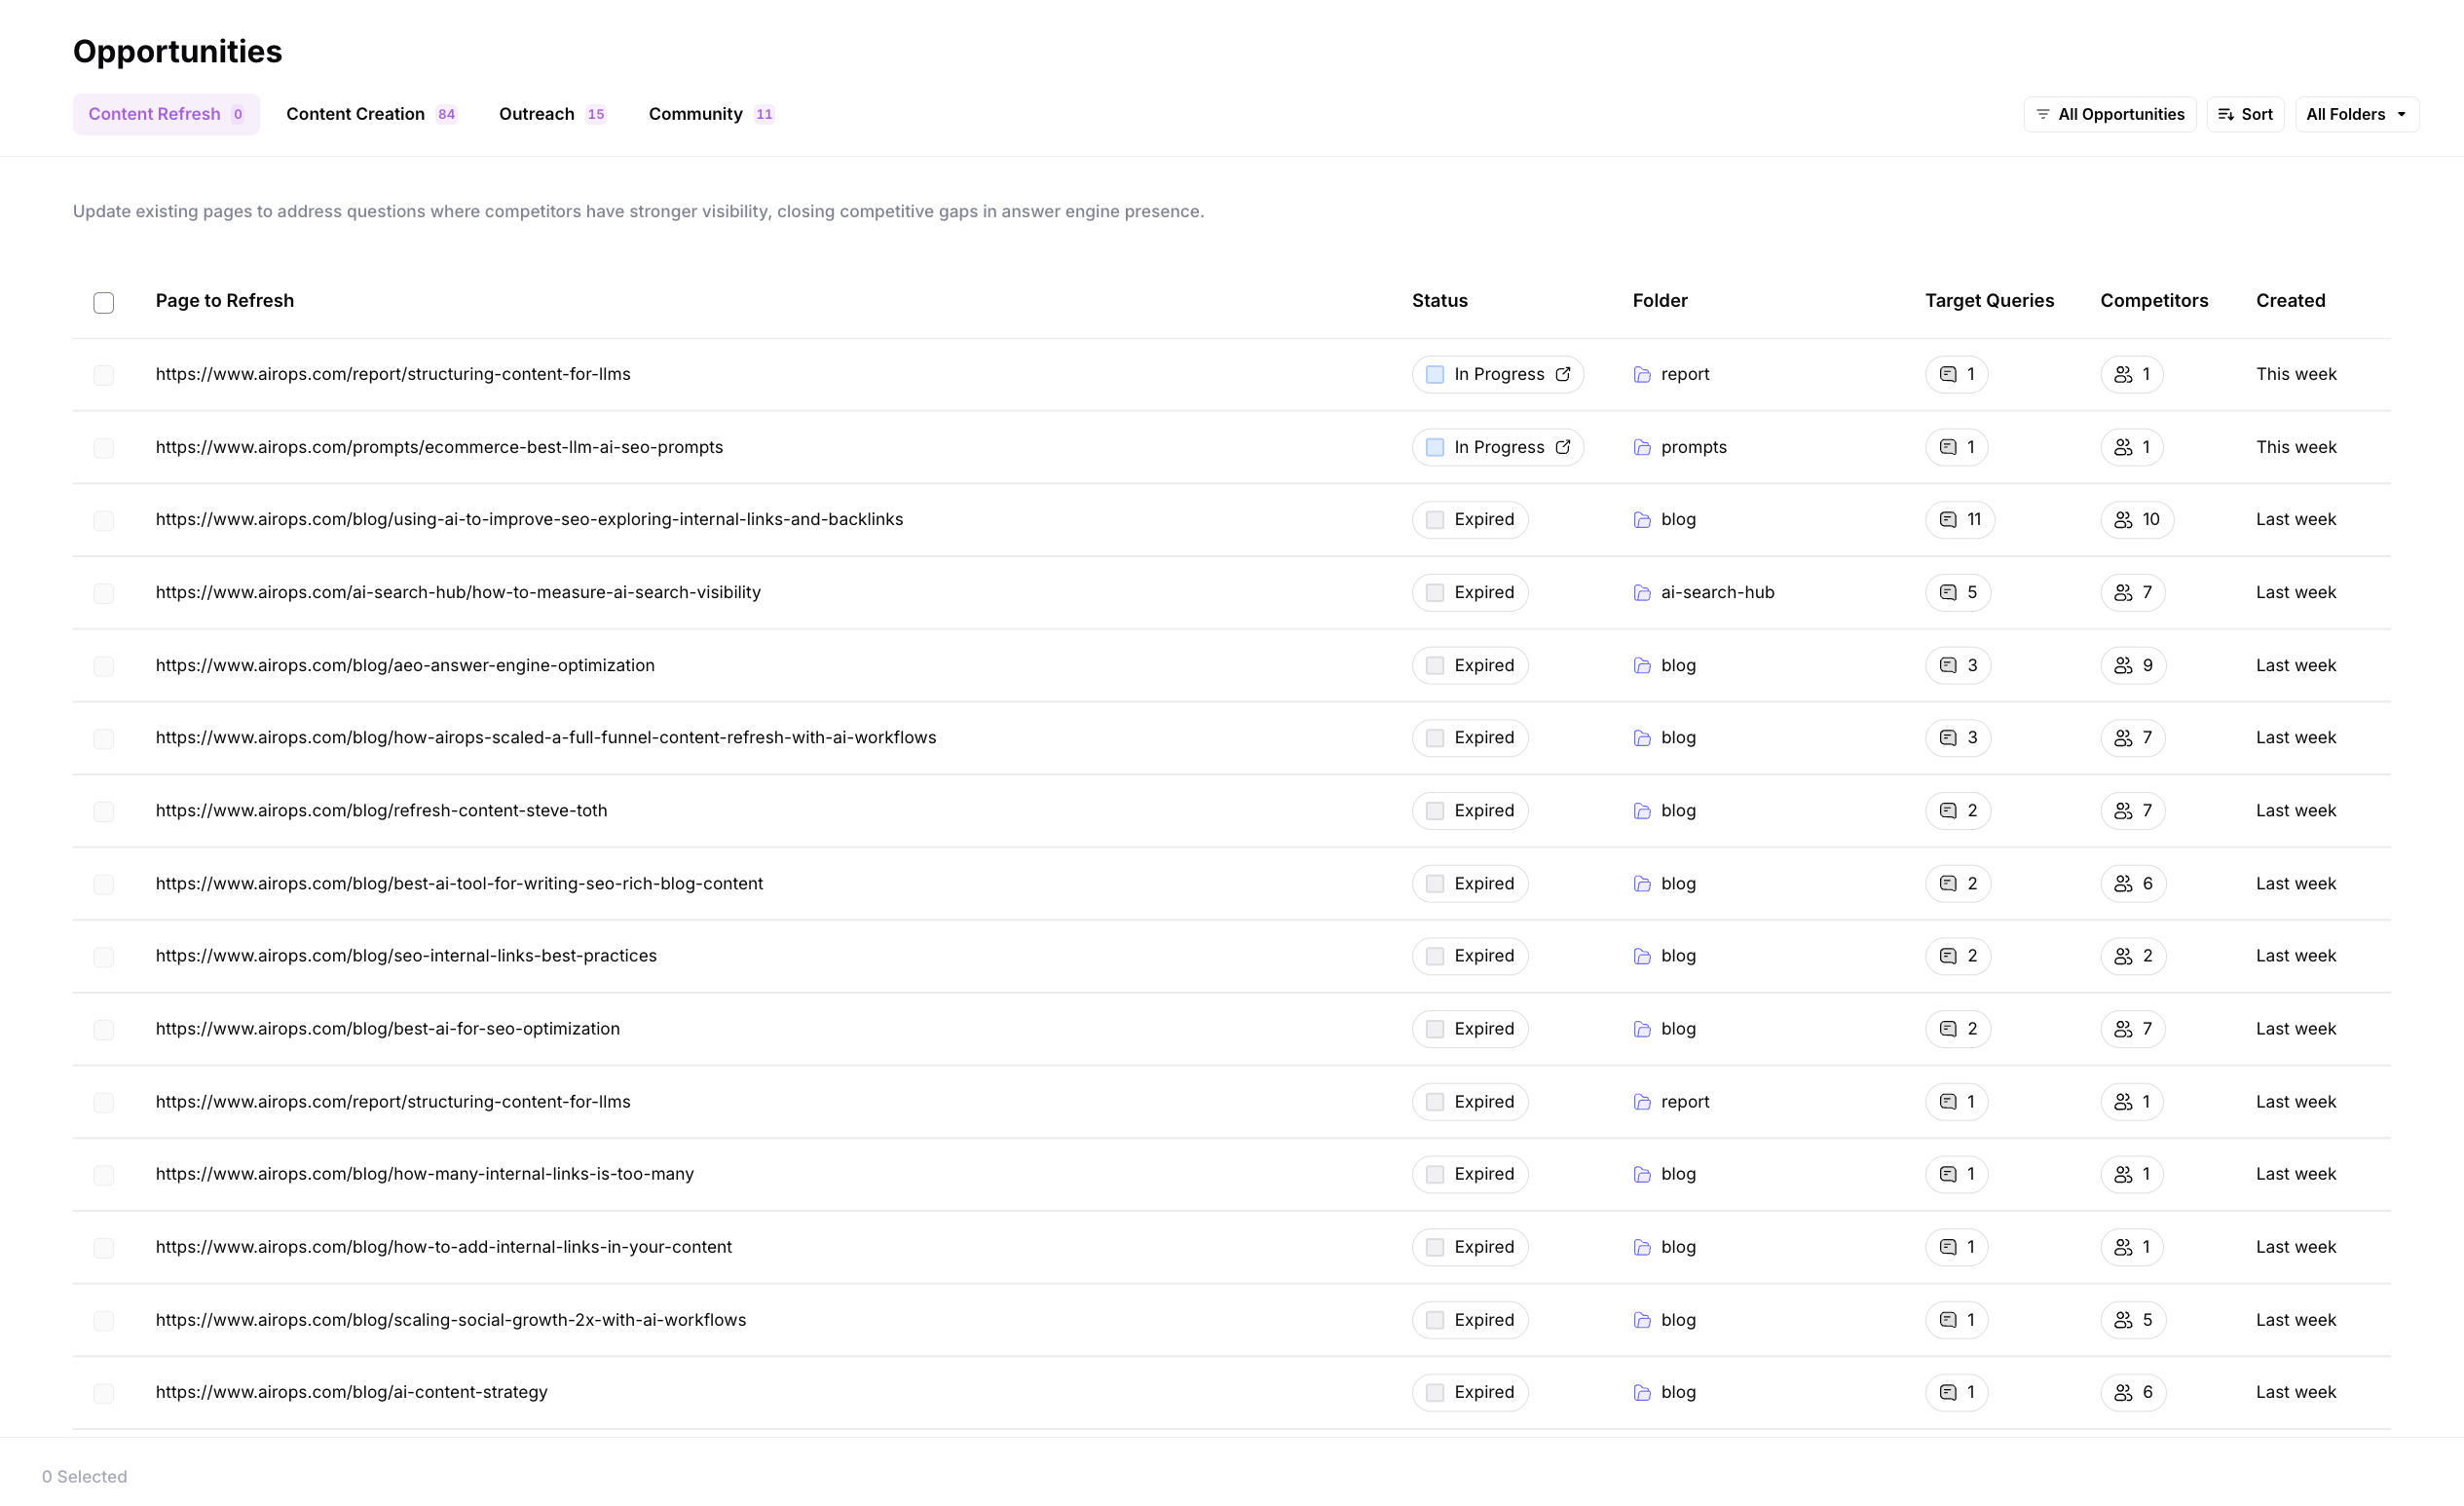Screen dimensions: 2464x1506
Task: Open external link icon on structuring-content-for-llms In Progress status
Action: (x=1563, y=374)
